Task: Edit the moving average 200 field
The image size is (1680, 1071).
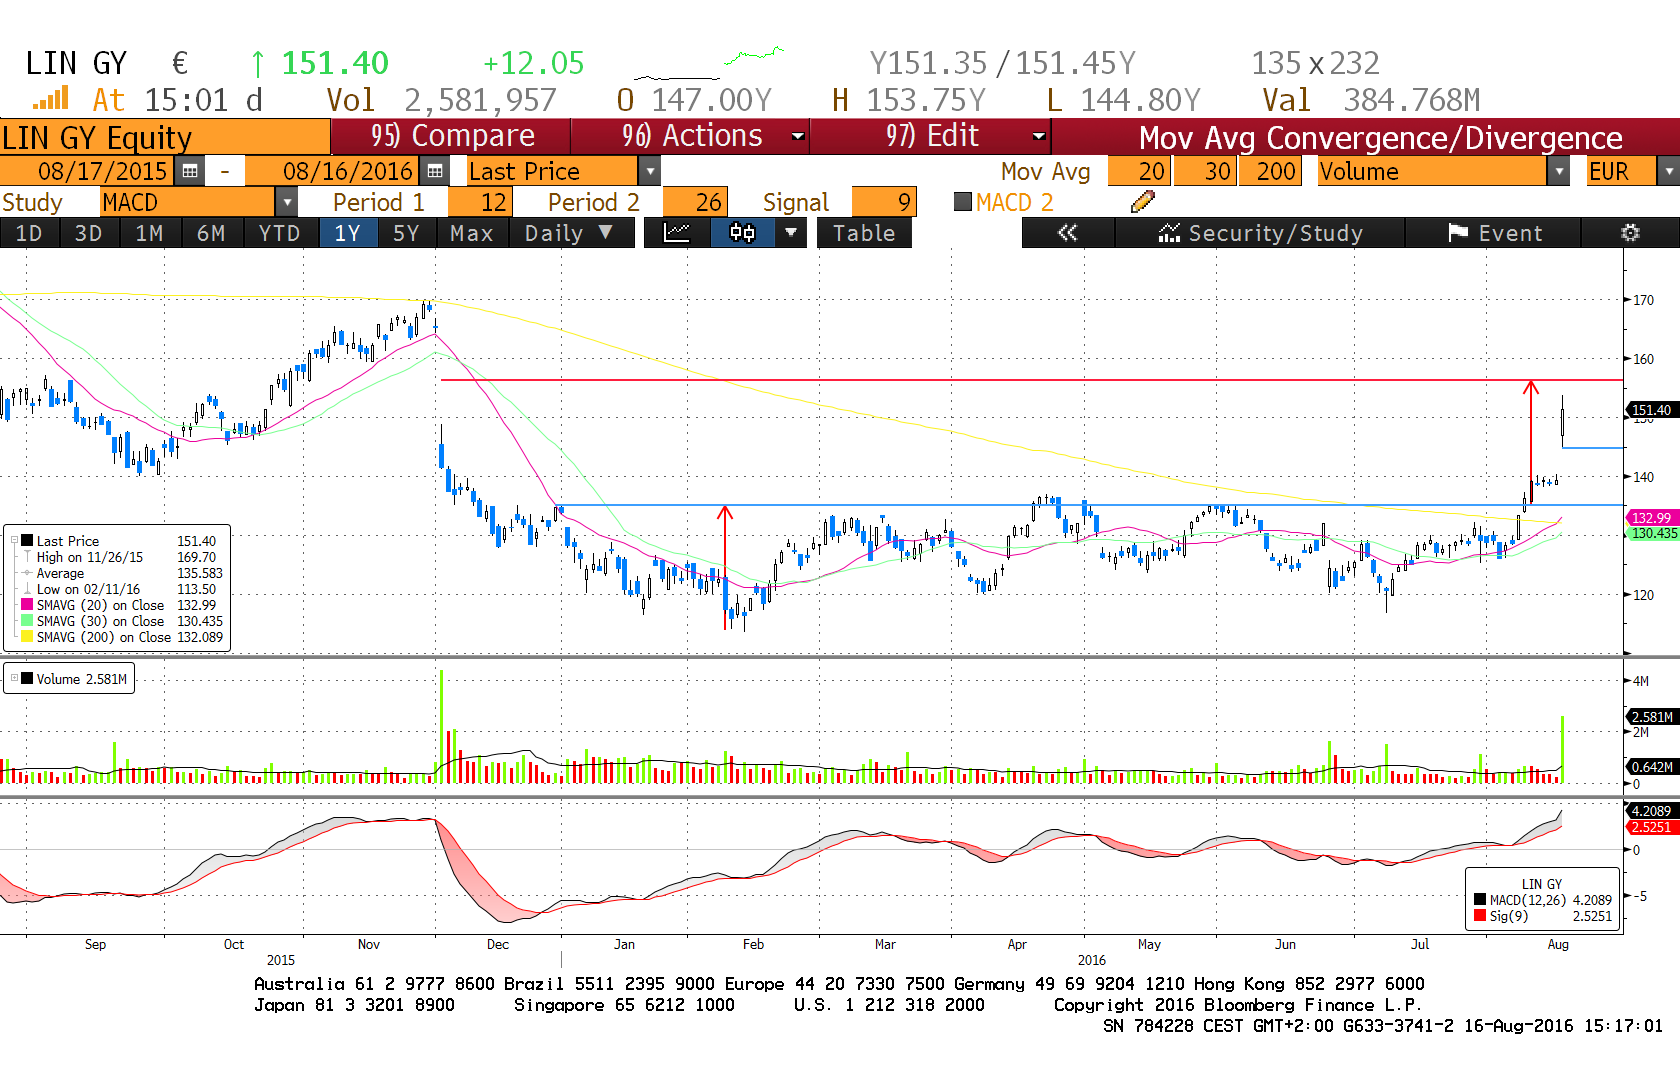Action: click(x=1270, y=172)
